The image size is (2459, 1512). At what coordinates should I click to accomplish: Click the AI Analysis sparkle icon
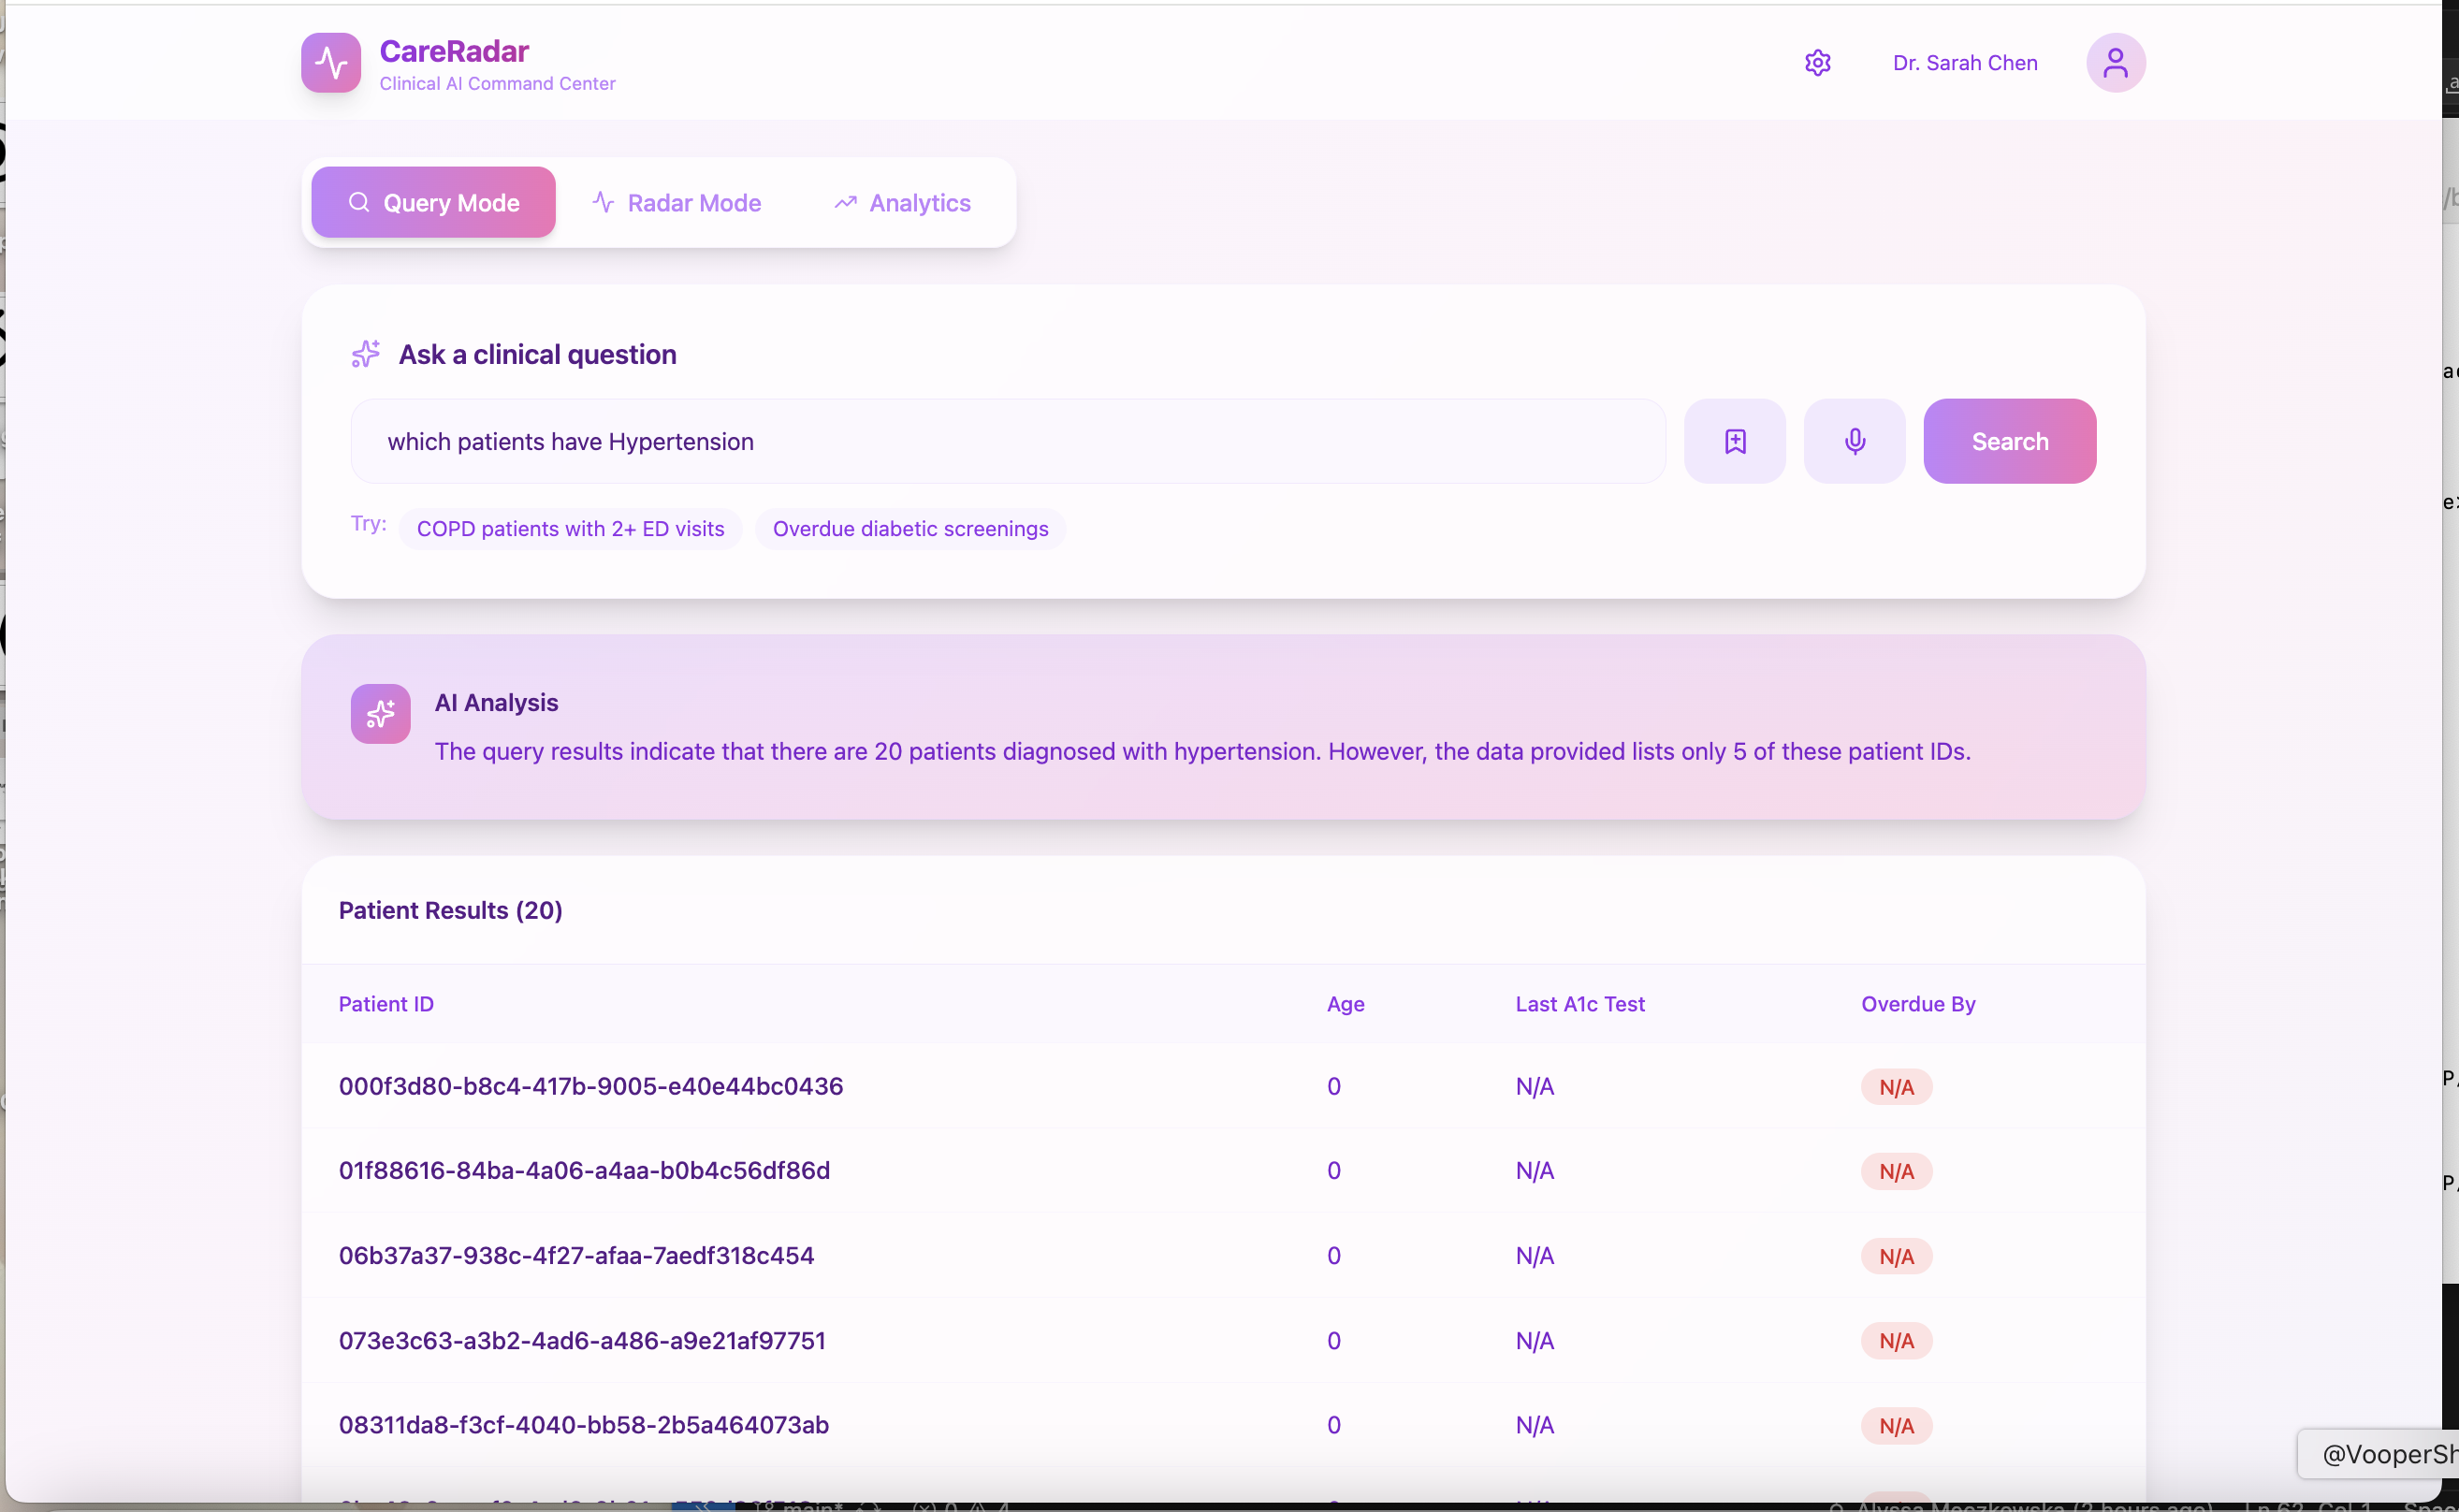(x=380, y=713)
